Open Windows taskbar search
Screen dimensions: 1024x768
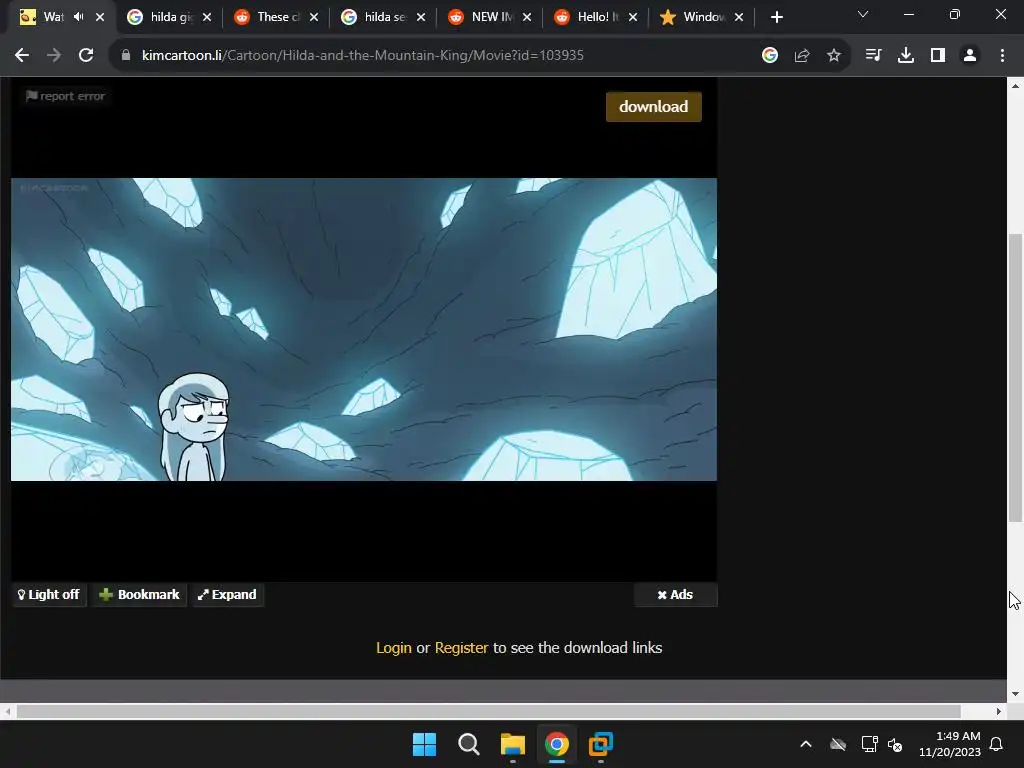pos(469,744)
